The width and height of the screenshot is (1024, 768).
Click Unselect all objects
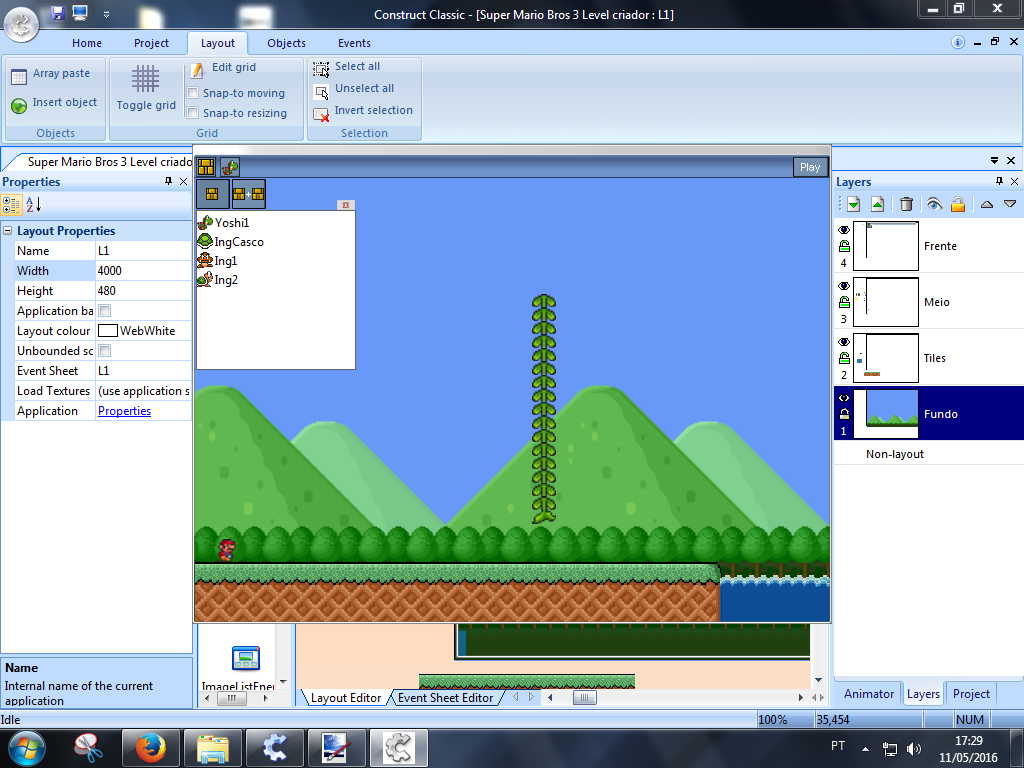pos(353,89)
